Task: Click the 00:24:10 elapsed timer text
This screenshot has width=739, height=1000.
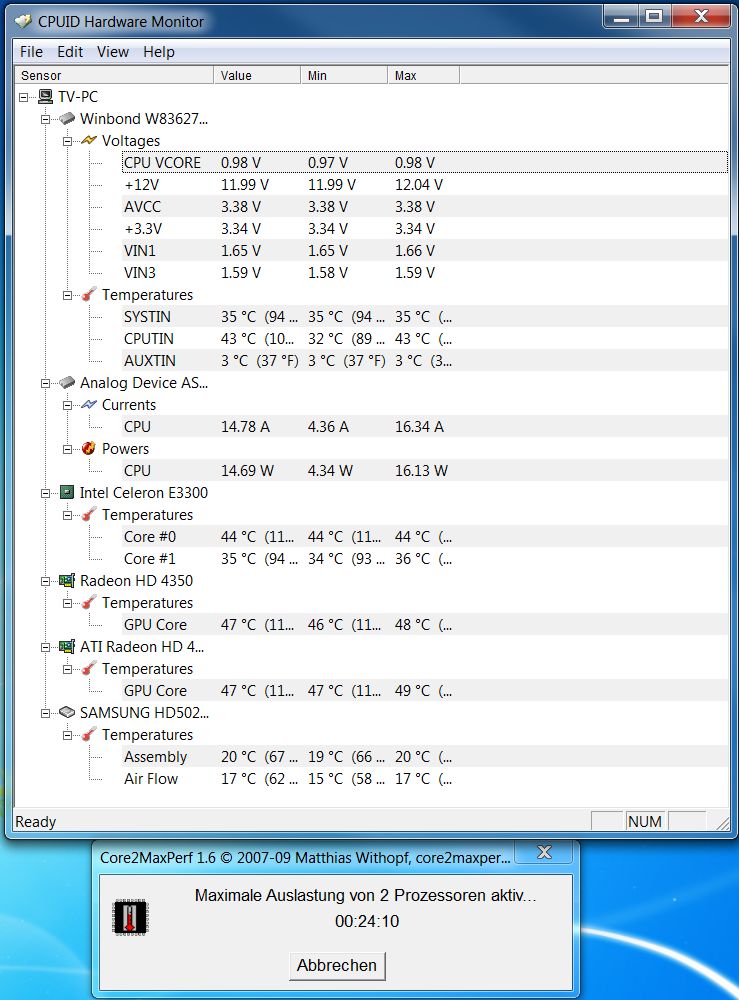Action: pos(367,921)
